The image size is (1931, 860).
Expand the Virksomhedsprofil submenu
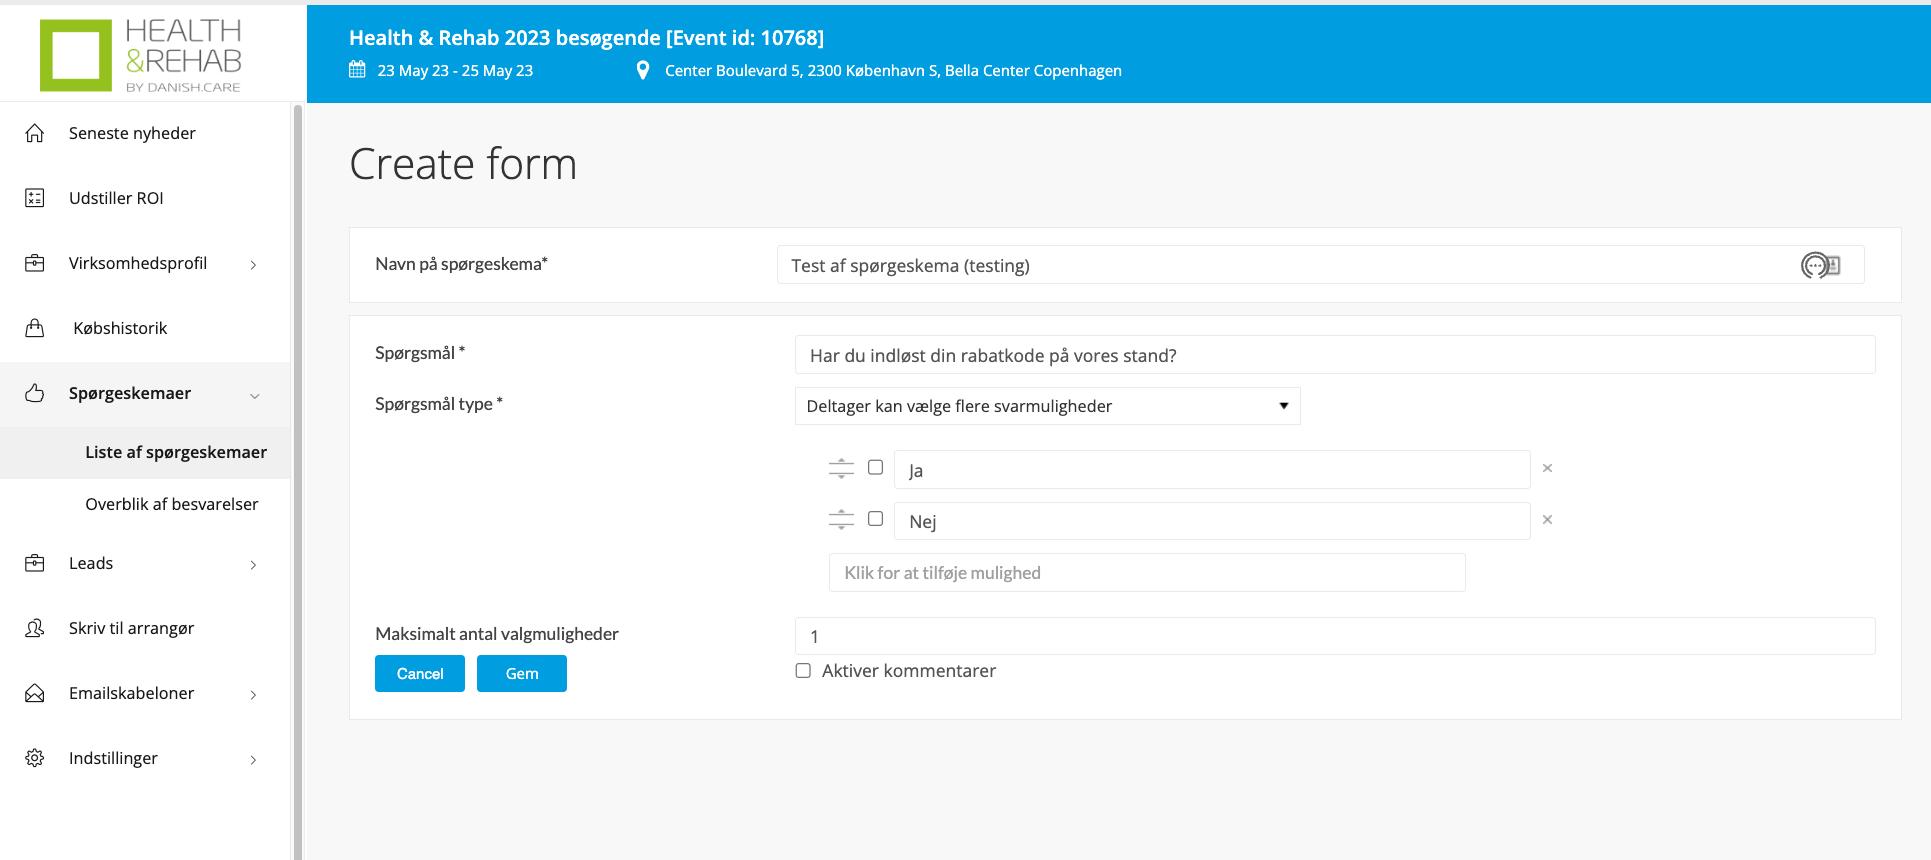pos(253,265)
